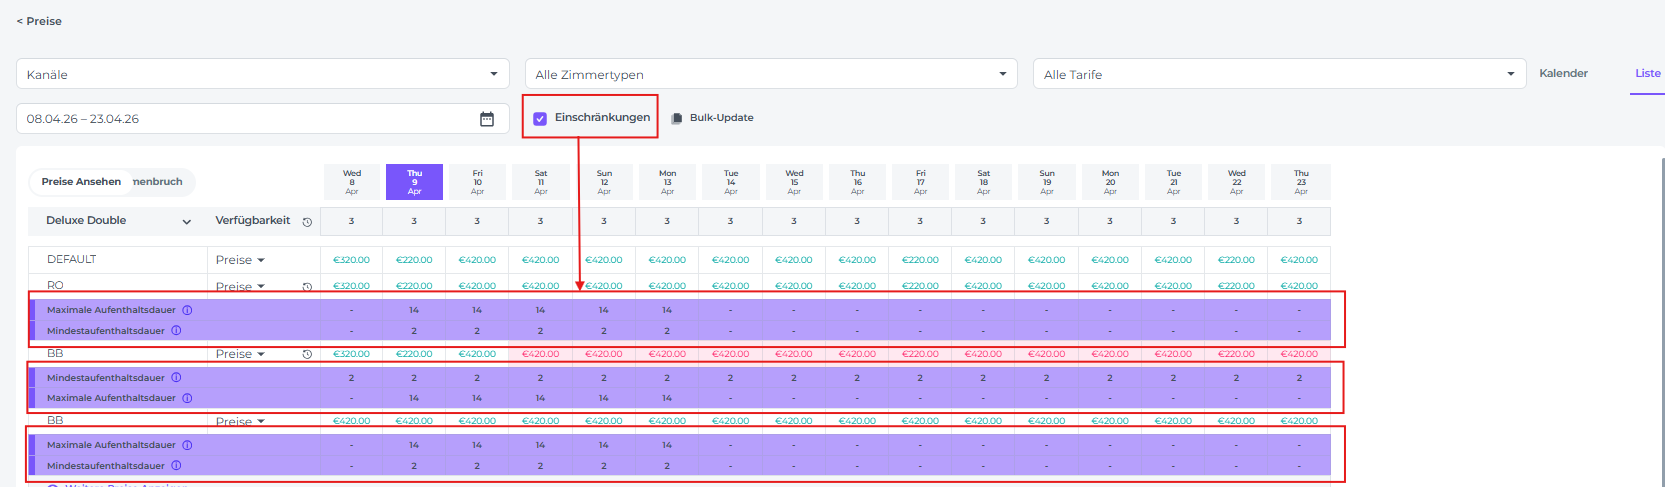The height and width of the screenshot is (487, 1665).
Task: Select the Preise Ansehen toggle option
Action: pyautogui.click(x=81, y=182)
